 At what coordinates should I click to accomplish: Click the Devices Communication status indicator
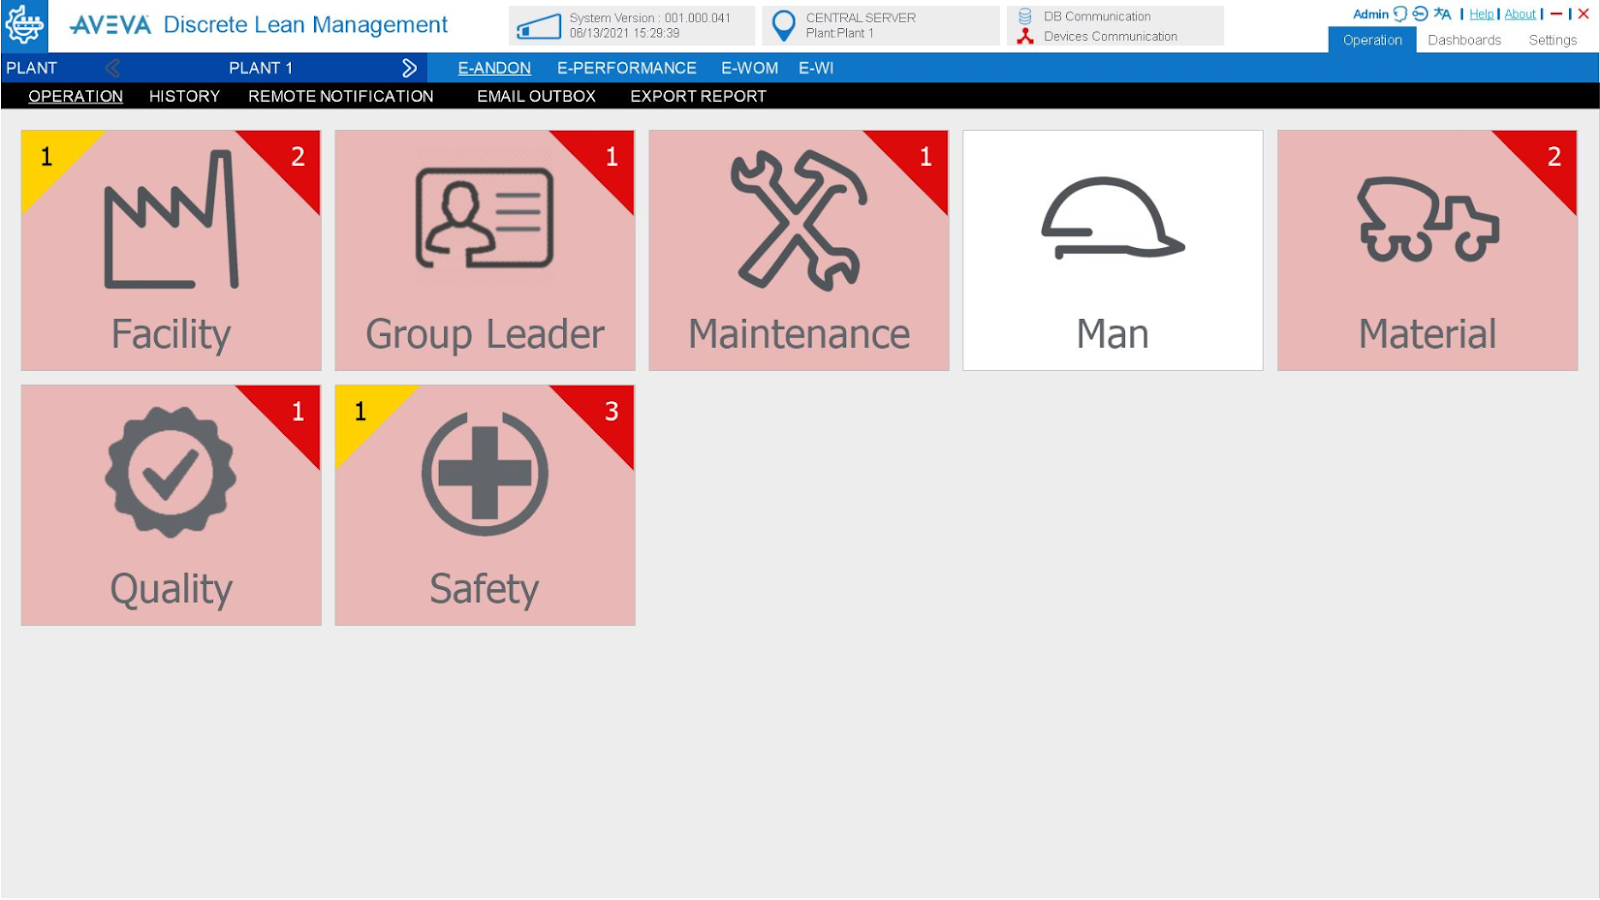(1026, 36)
